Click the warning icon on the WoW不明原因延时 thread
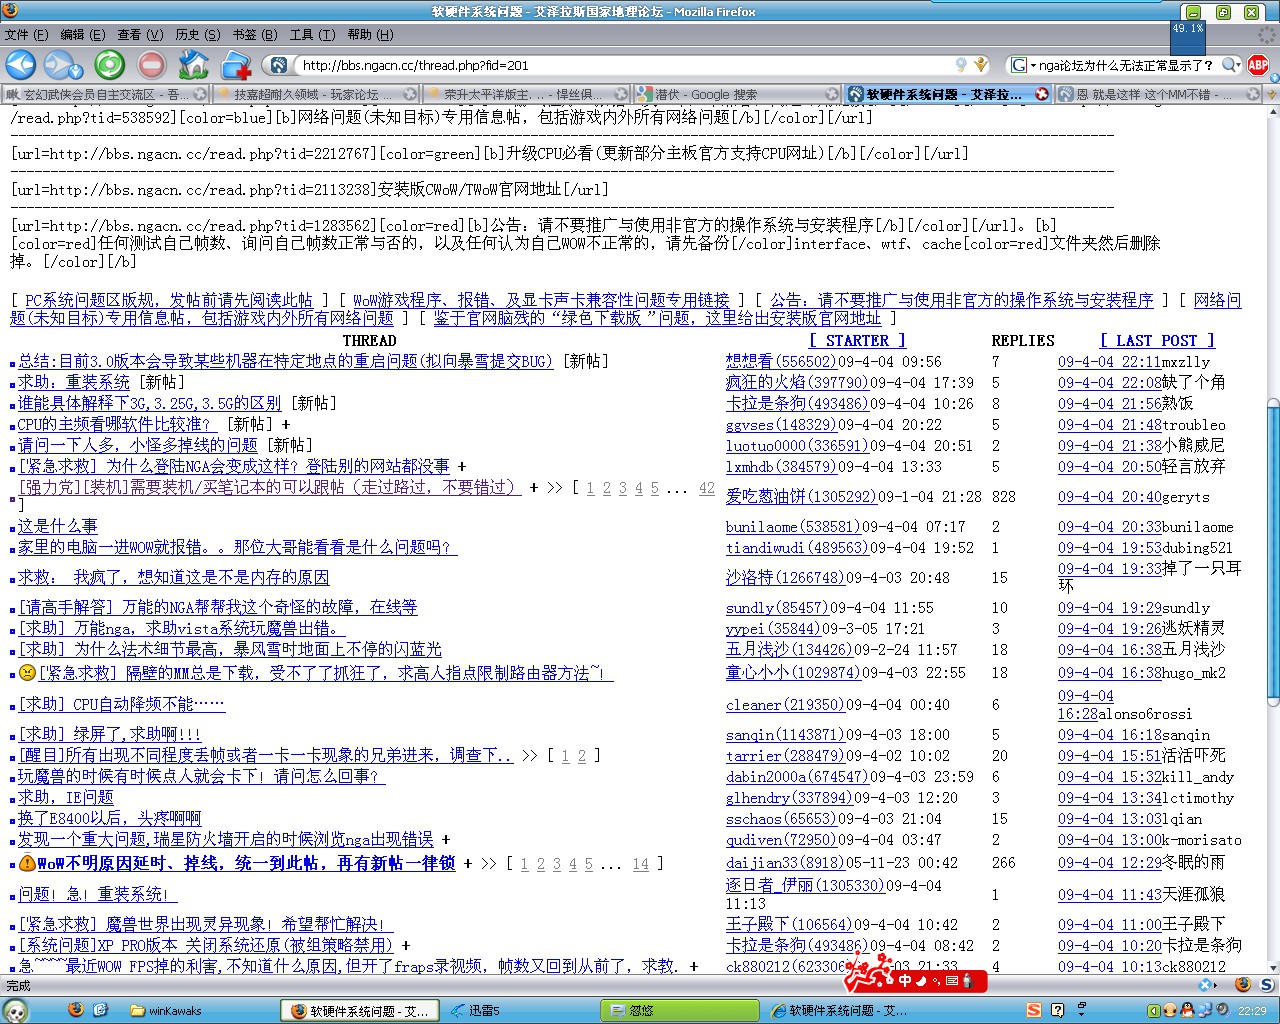This screenshot has height=1024, width=1280. tap(27, 863)
